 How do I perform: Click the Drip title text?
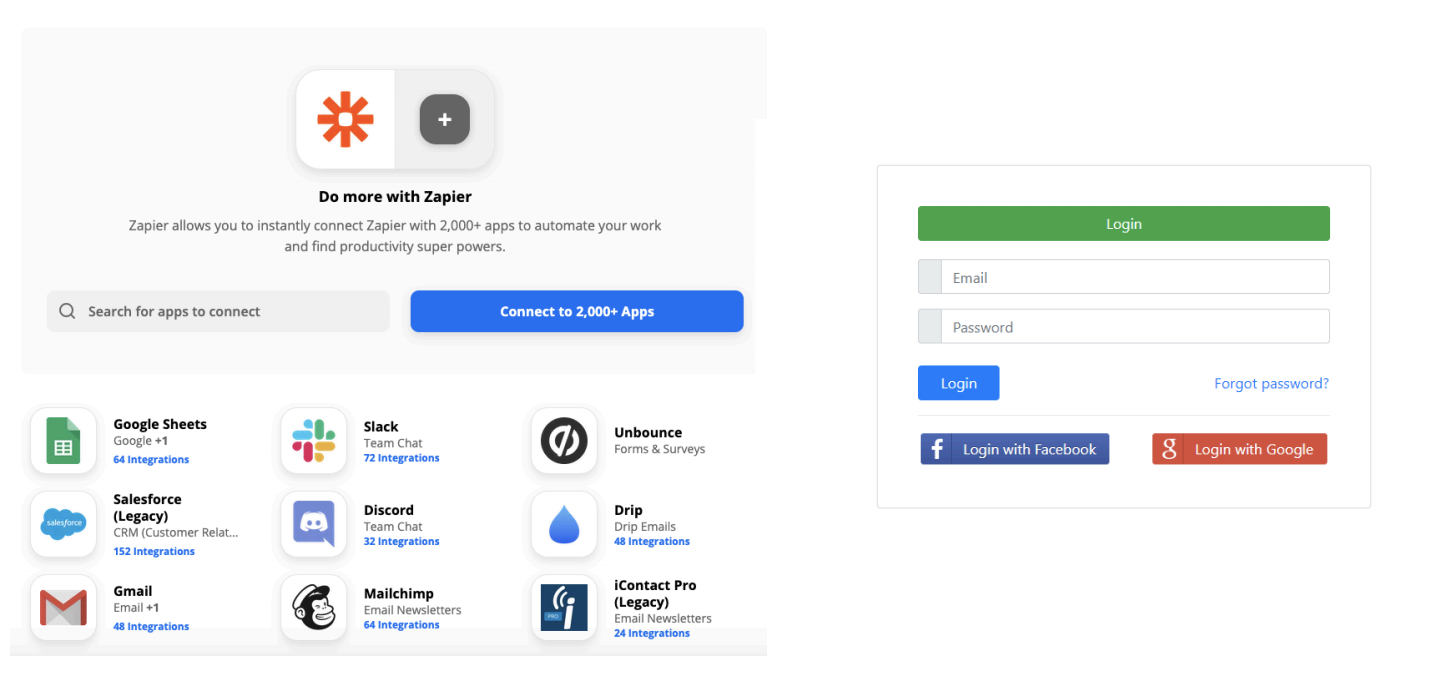[628, 509]
